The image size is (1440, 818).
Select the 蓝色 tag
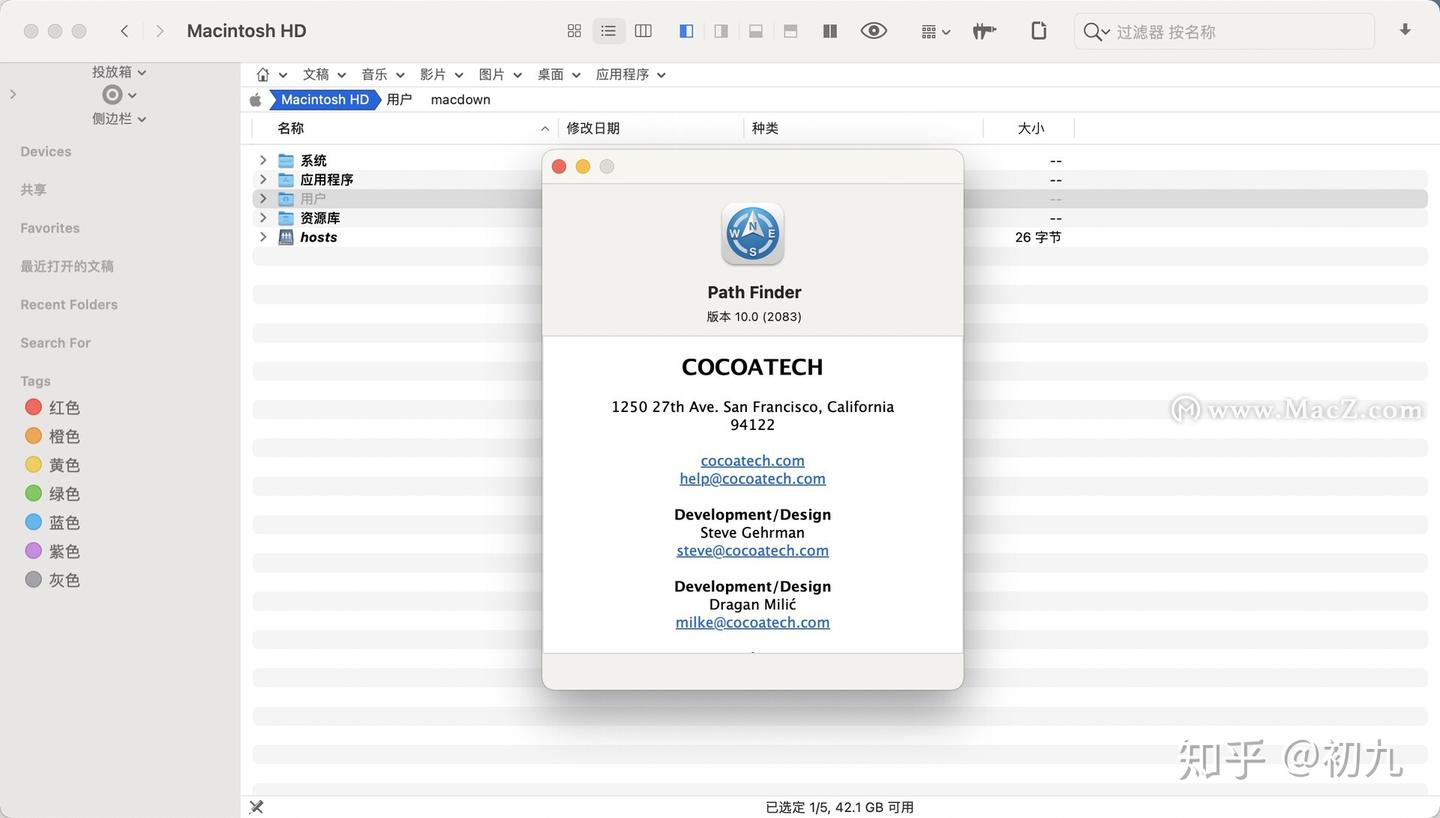52,522
